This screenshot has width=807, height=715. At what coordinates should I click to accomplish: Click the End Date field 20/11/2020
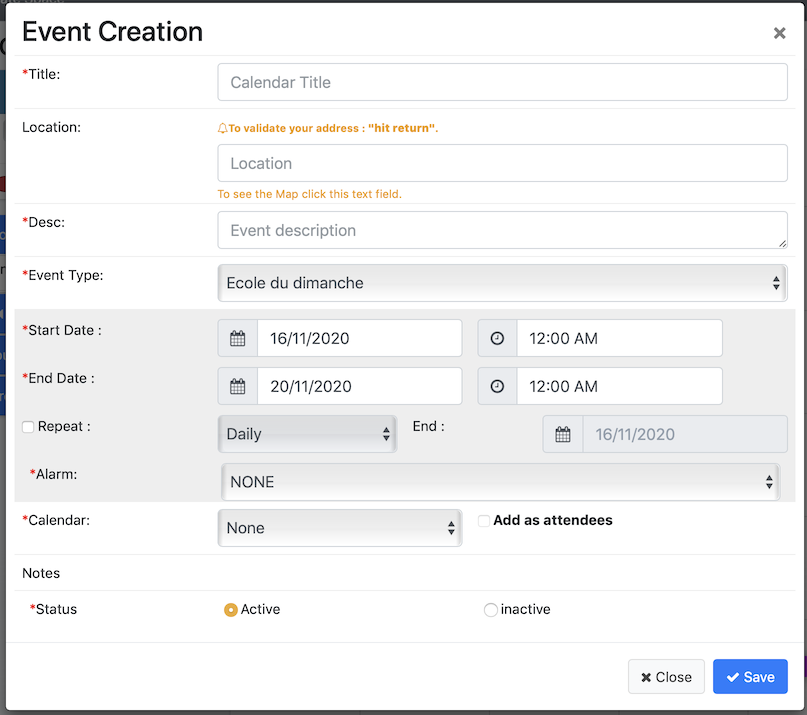359,386
